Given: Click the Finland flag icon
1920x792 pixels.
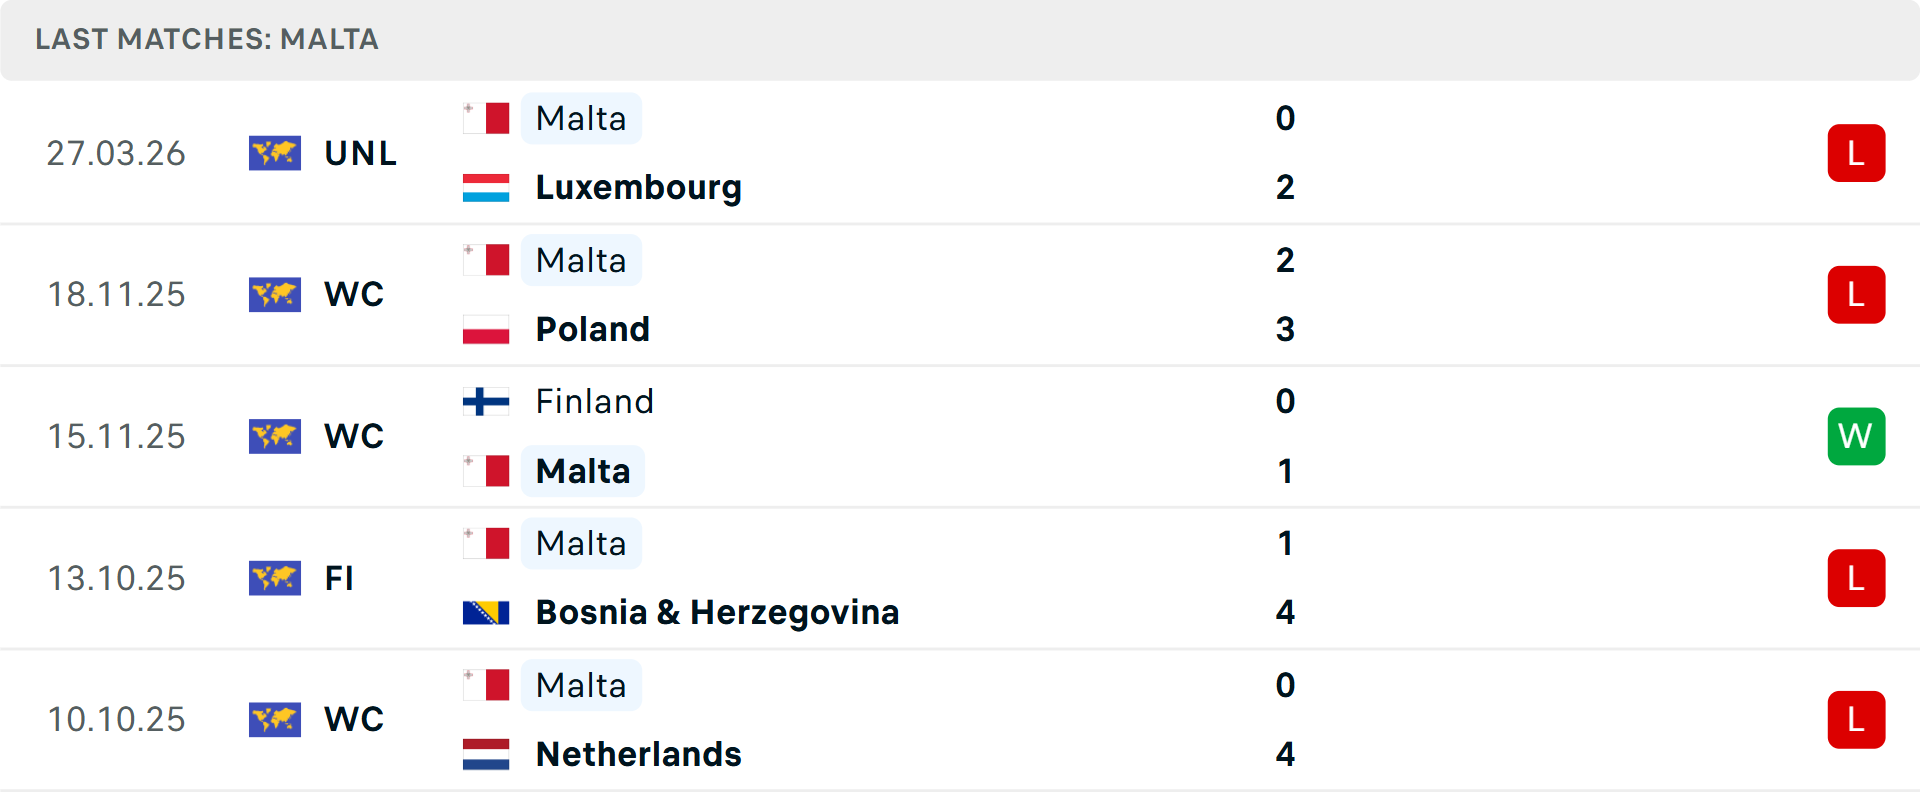Looking at the screenshot, I should click(486, 402).
